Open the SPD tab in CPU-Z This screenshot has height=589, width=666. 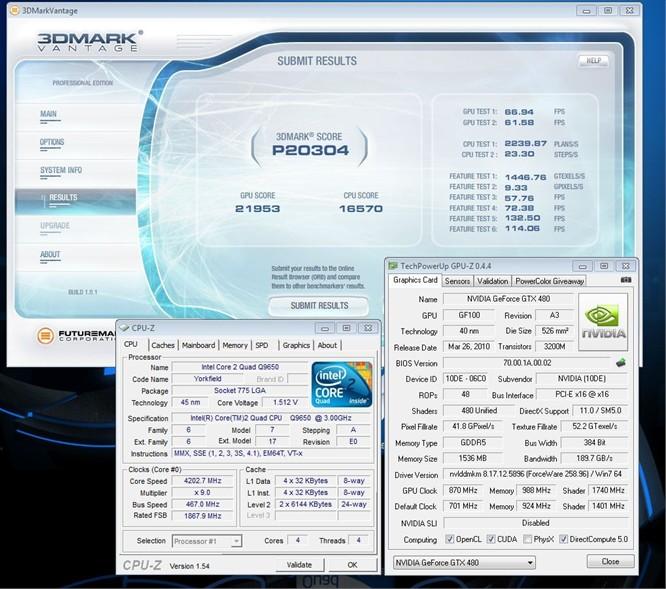tap(262, 345)
